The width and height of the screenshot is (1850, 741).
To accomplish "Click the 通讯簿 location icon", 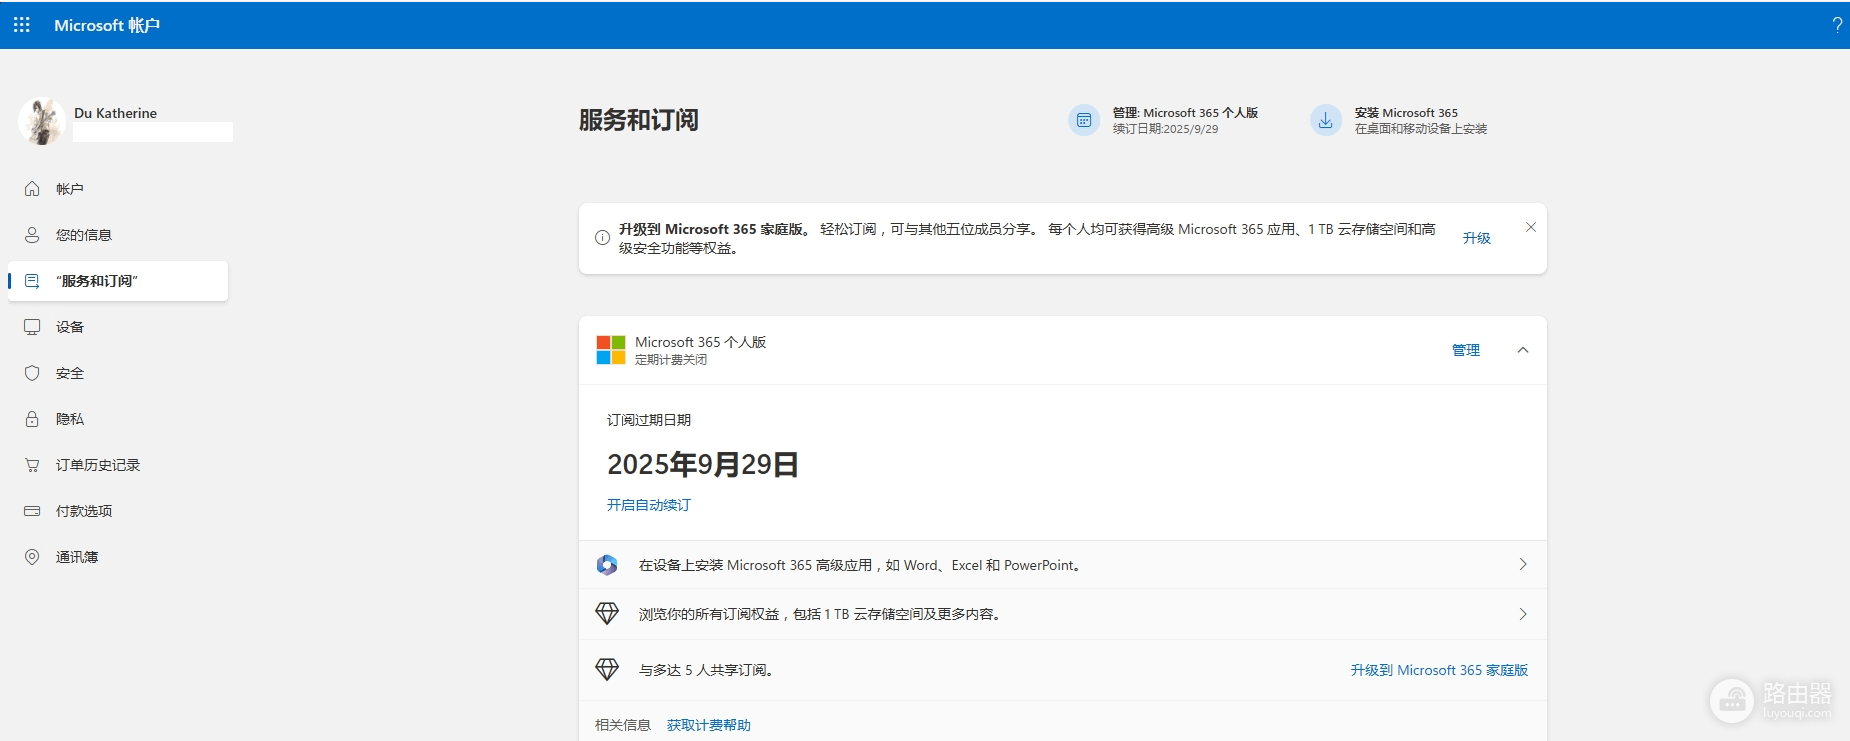I will [x=32, y=557].
